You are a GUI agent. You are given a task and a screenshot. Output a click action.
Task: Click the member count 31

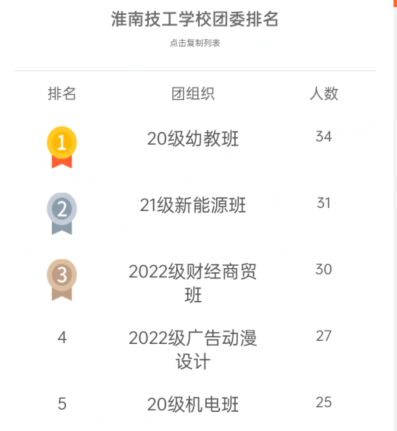[x=324, y=203]
